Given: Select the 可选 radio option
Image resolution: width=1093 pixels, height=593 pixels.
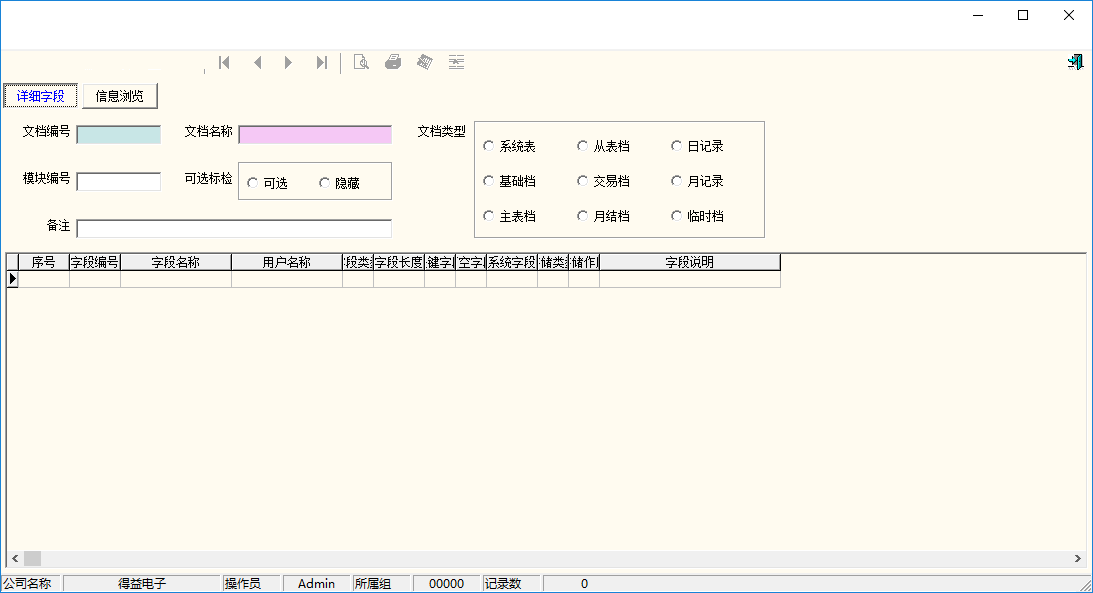Looking at the screenshot, I should click(x=268, y=183).
